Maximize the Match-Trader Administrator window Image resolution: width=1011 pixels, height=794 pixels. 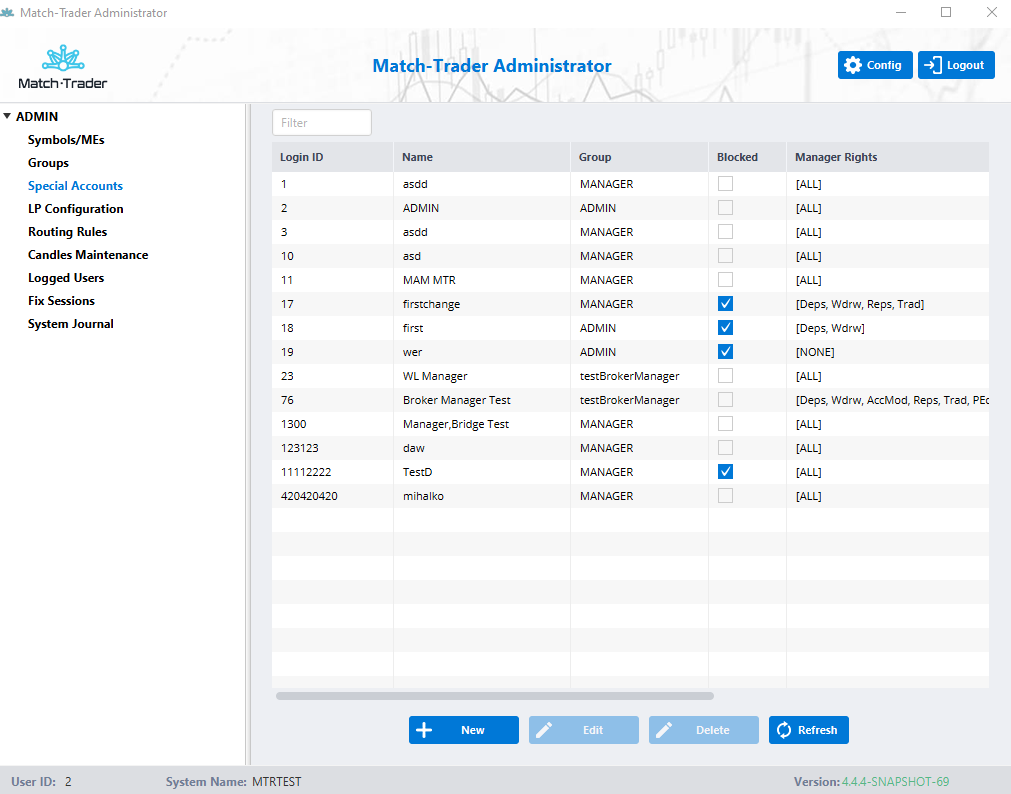click(x=946, y=12)
